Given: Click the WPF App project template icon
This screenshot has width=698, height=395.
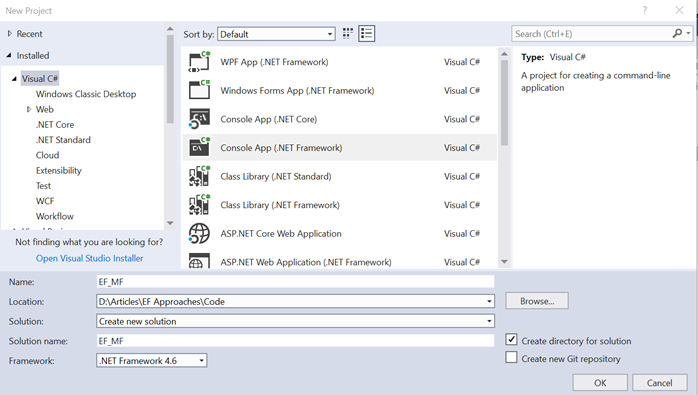Looking at the screenshot, I should click(199, 62).
